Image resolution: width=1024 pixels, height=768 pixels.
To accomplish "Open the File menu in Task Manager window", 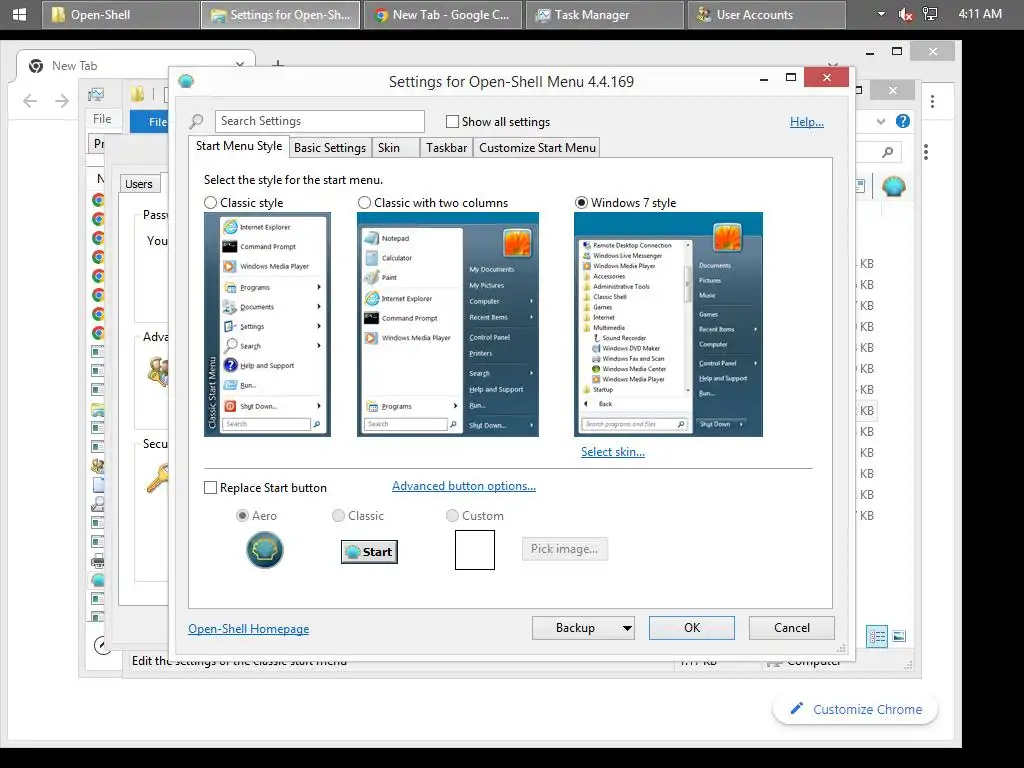I will coord(102,118).
